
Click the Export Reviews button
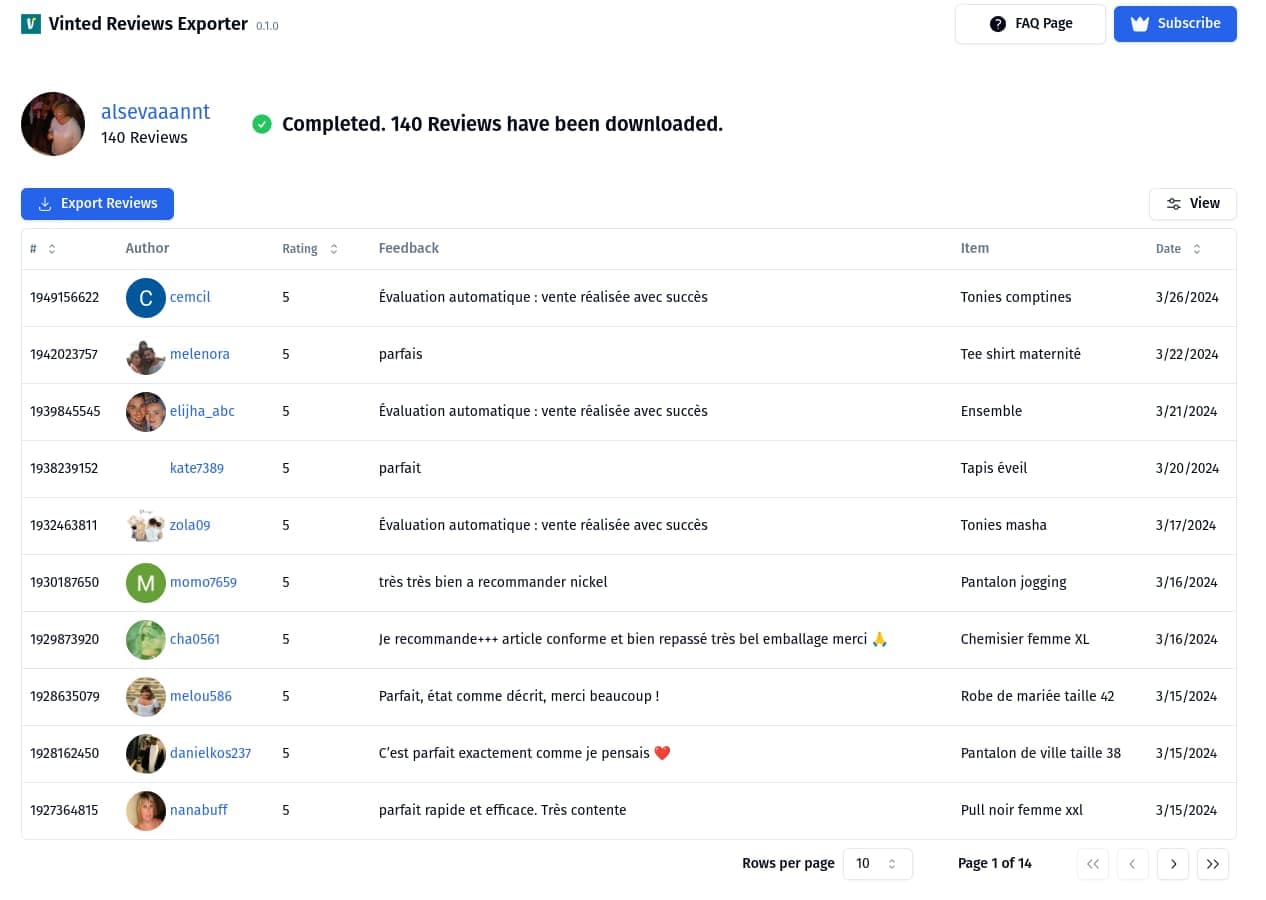pos(97,204)
